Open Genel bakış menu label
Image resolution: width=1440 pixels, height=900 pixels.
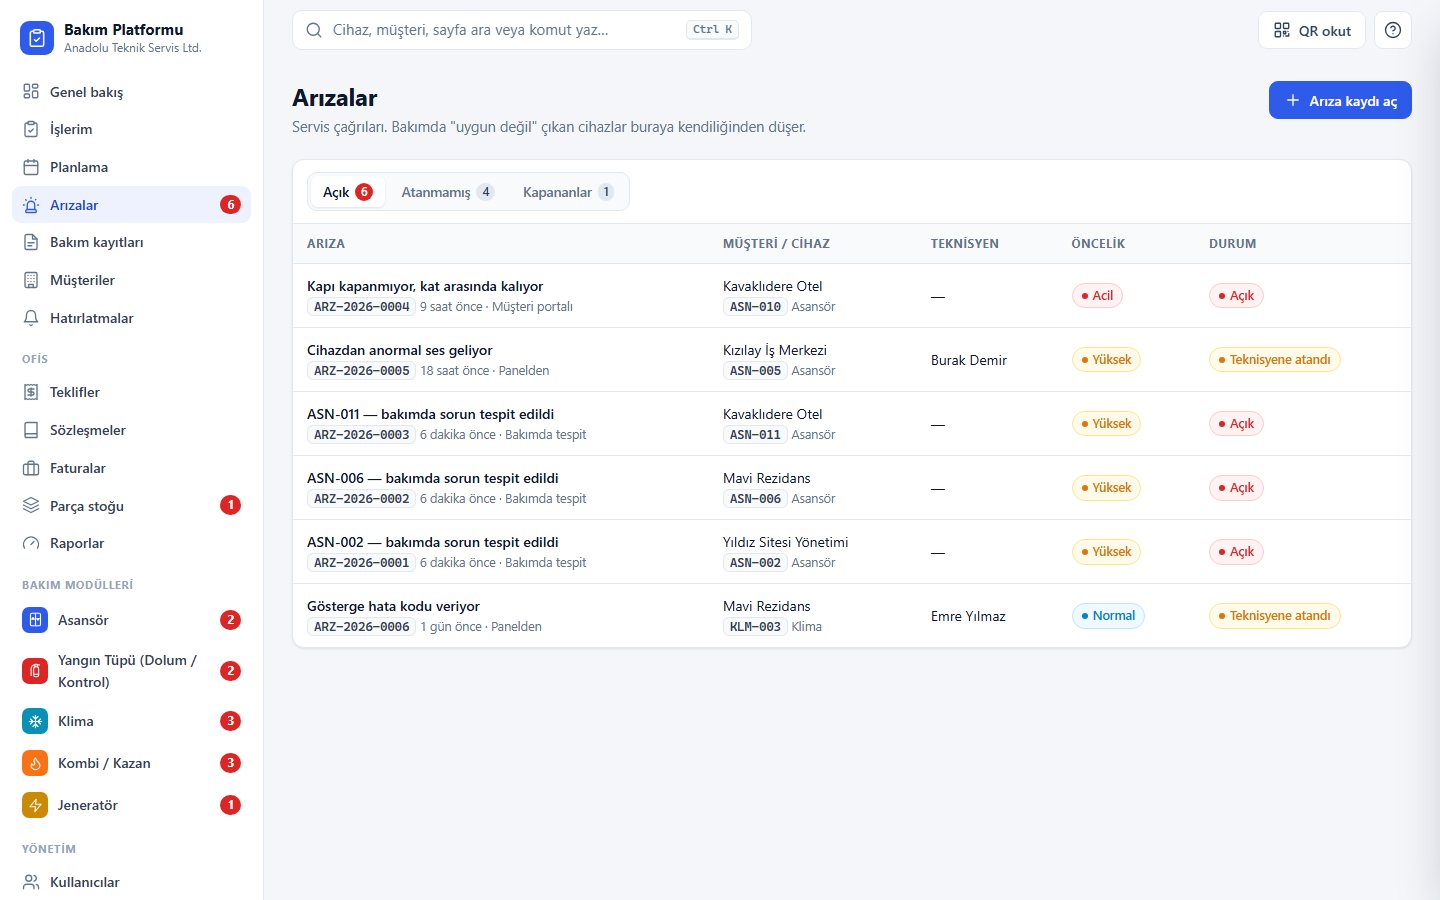point(86,92)
